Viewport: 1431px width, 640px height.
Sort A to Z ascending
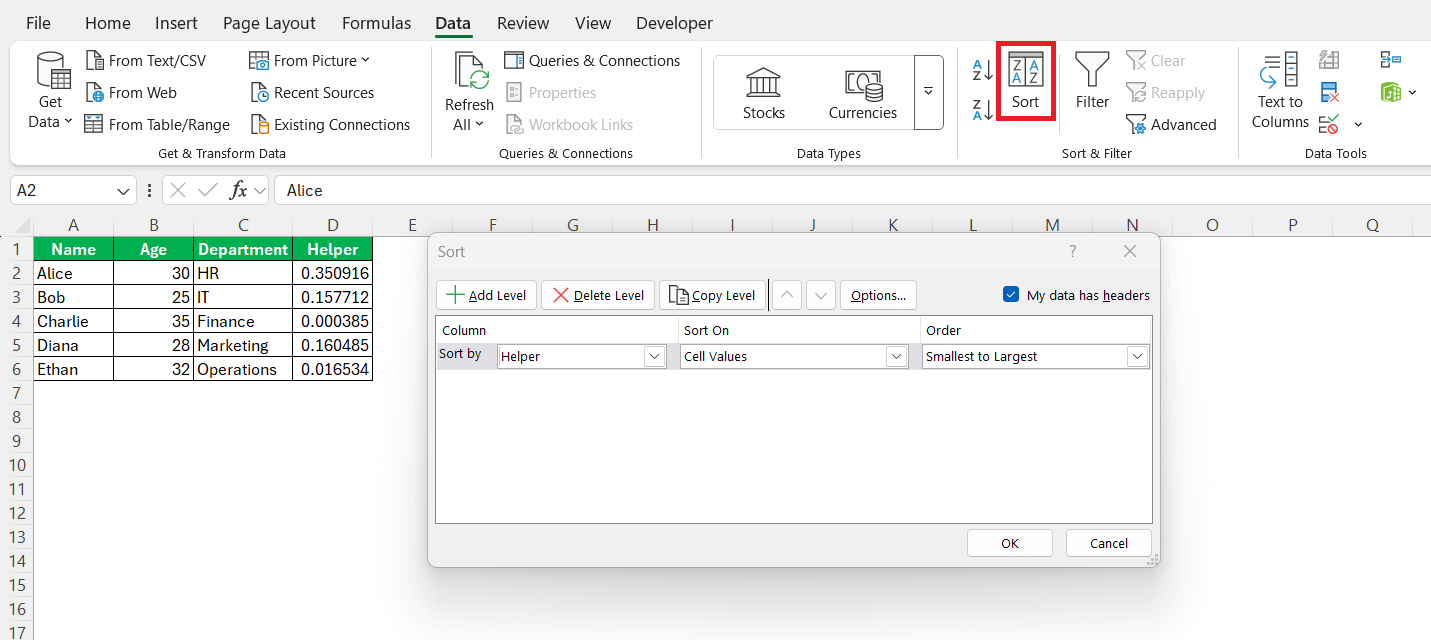982,71
